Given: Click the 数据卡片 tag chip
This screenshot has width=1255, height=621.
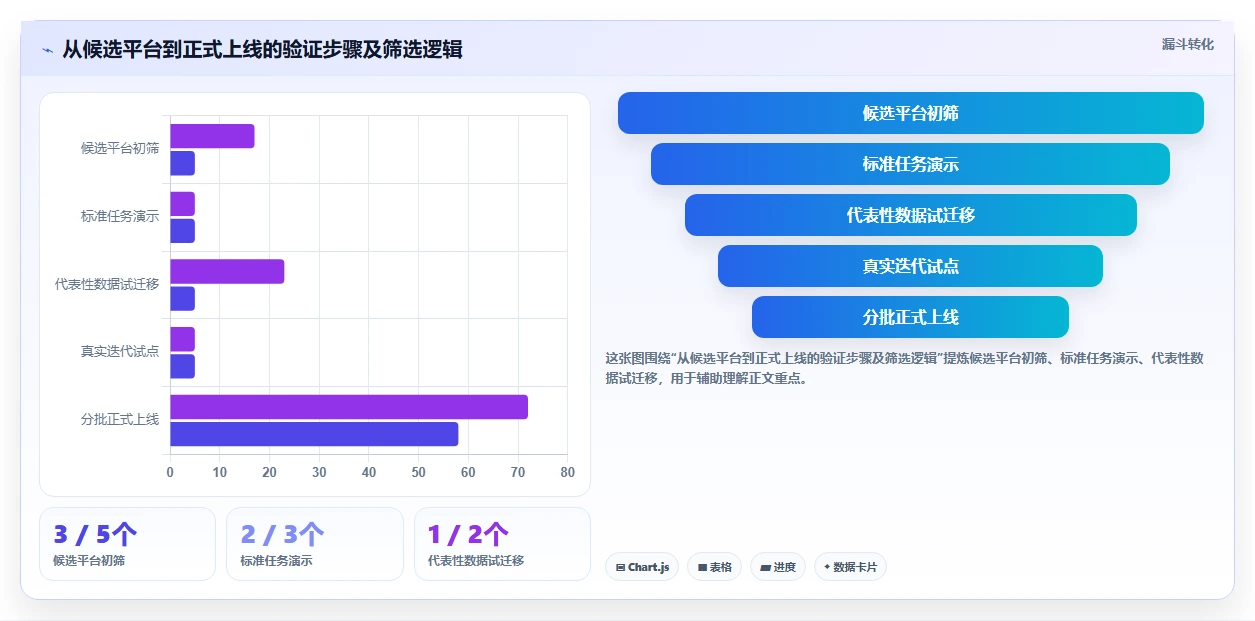Looking at the screenshot, I should click(850, 567).
